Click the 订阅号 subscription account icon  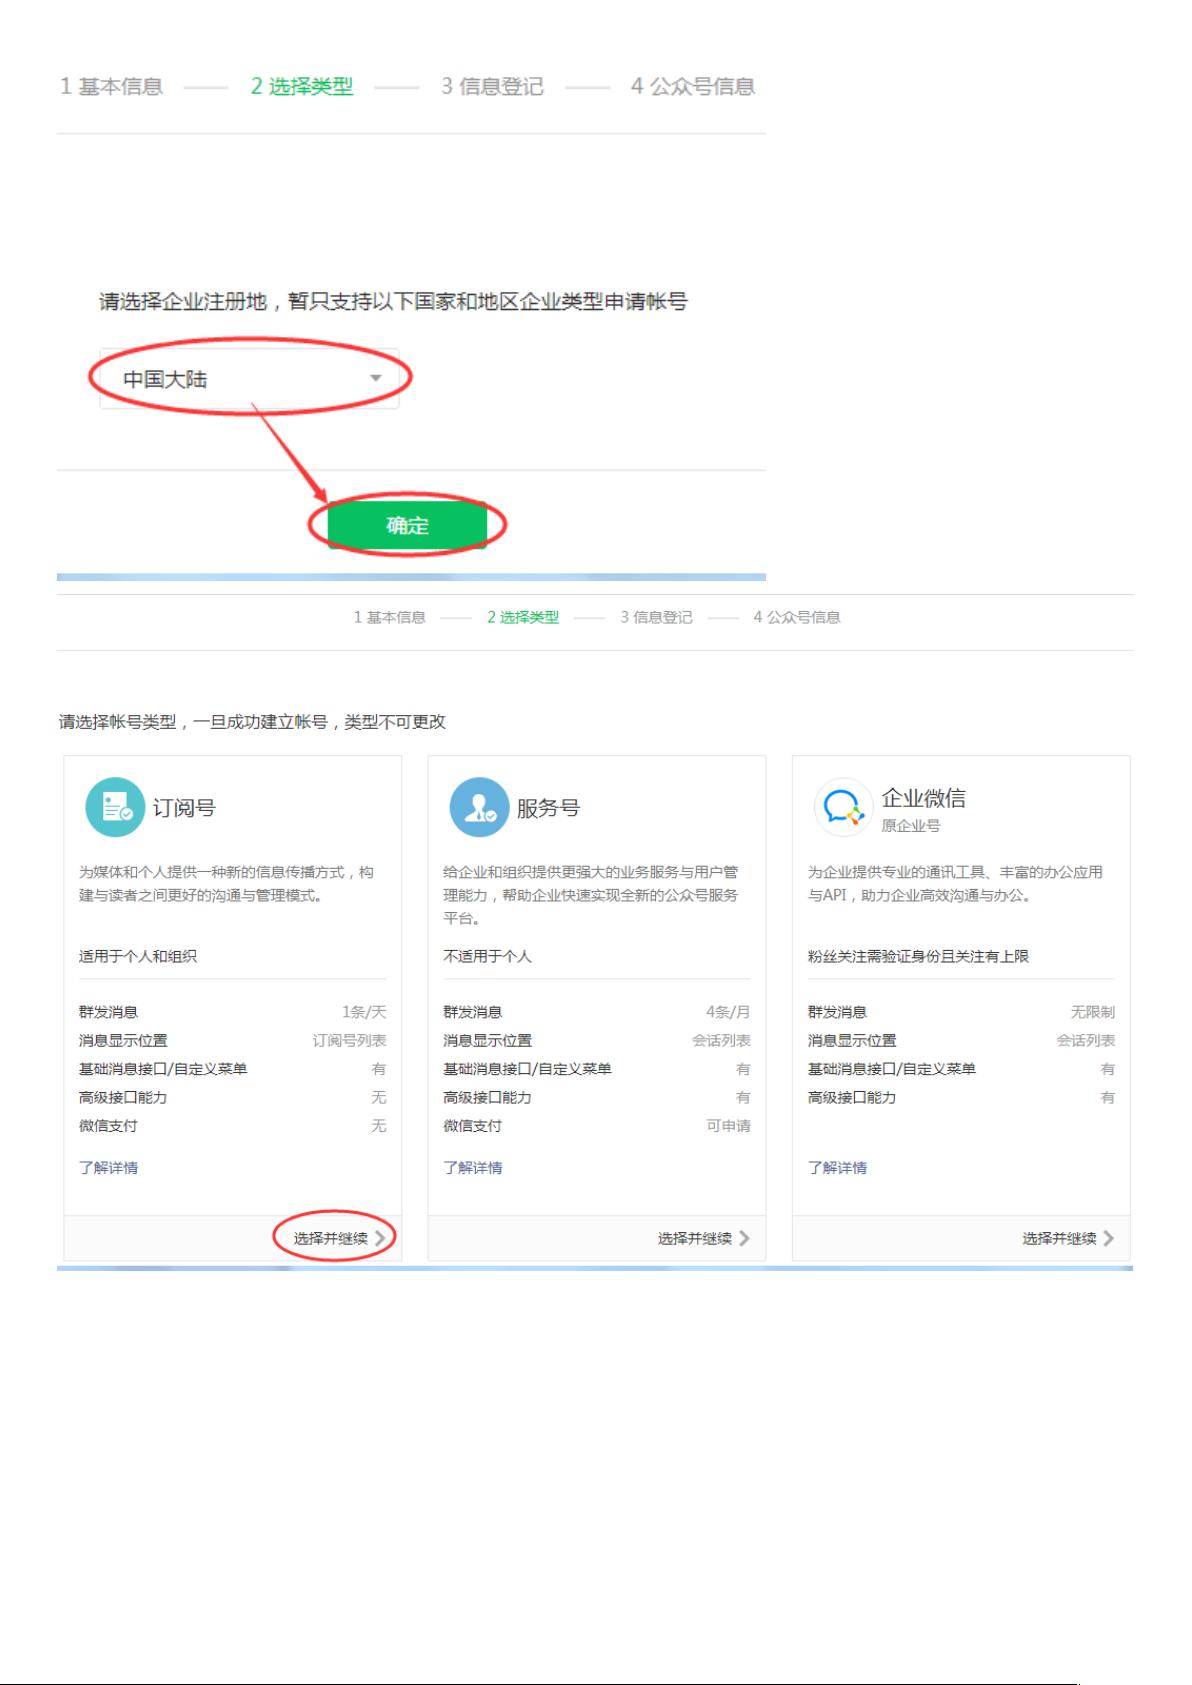115,807
